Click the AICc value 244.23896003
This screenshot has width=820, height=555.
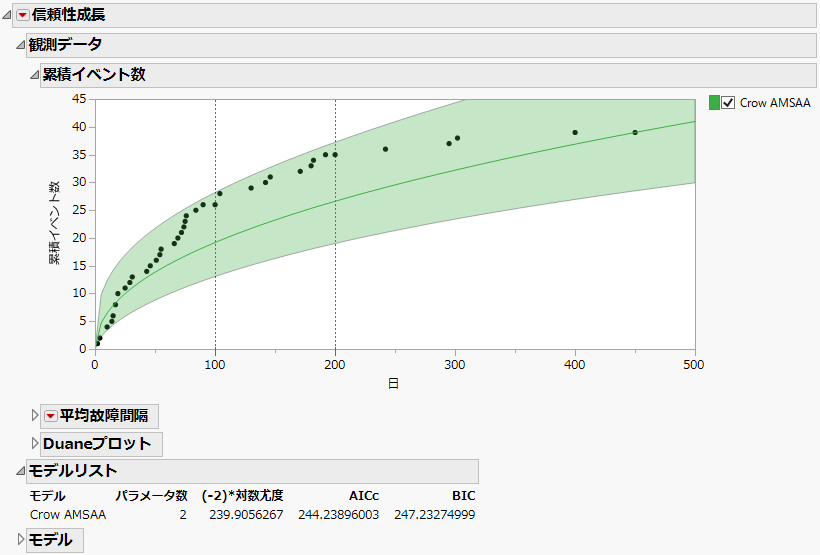339,515
